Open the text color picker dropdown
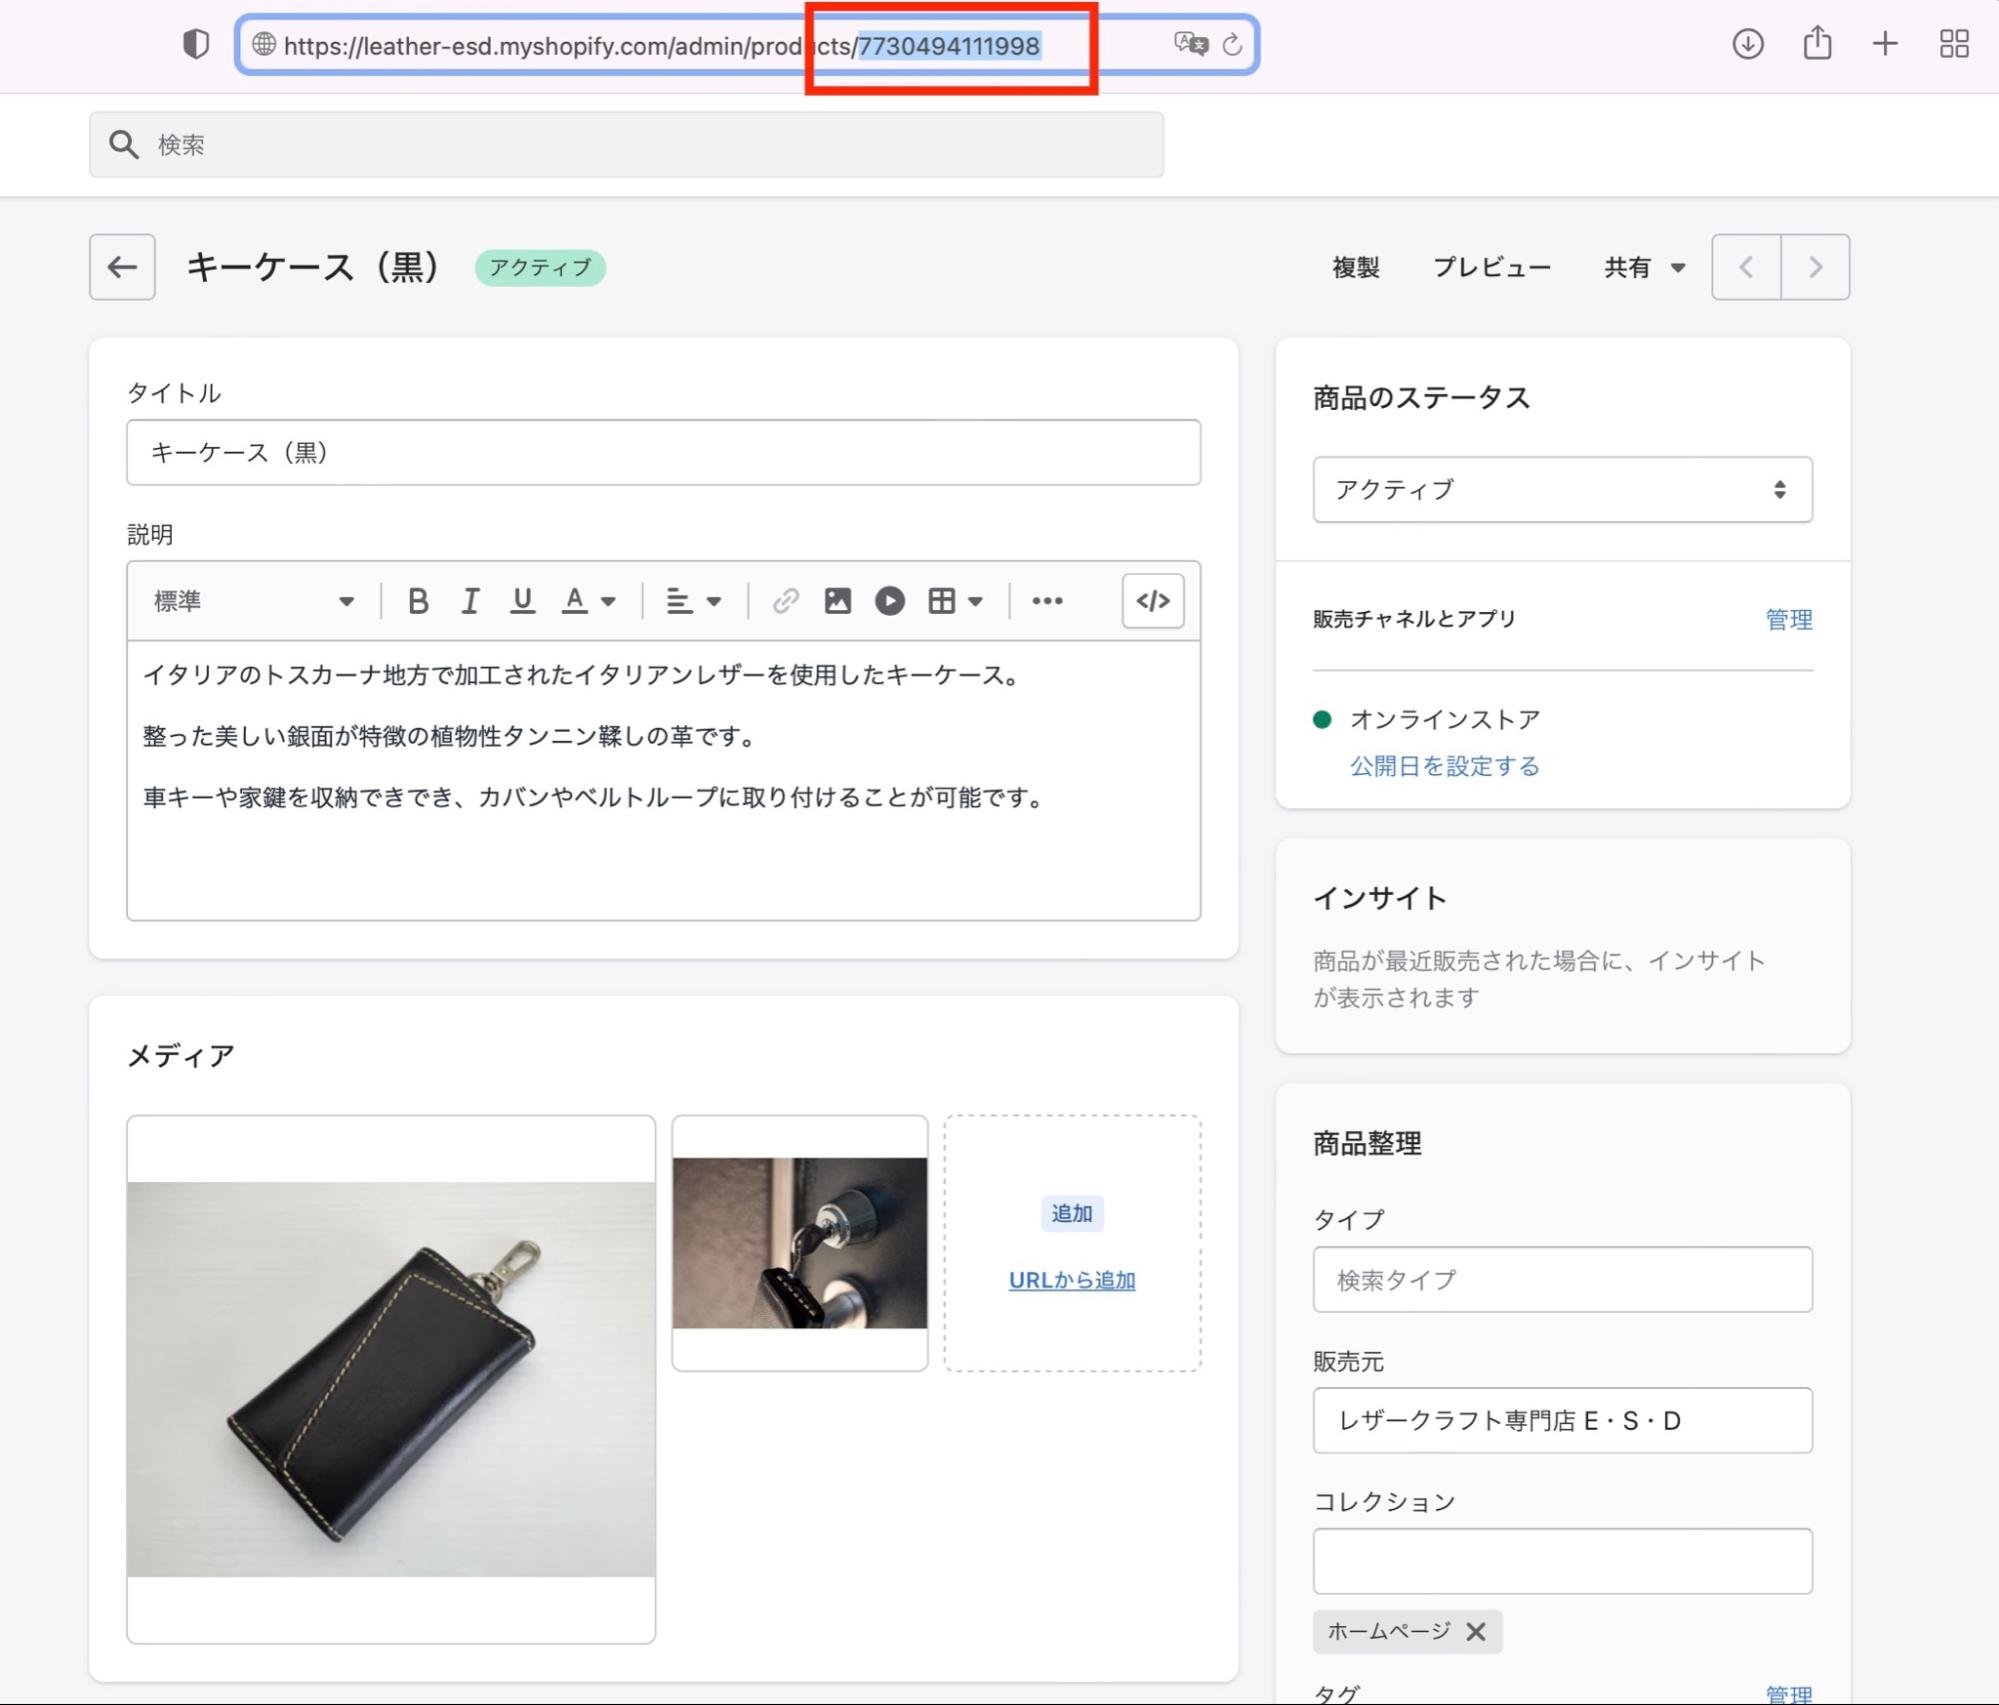Viewport: 1999px width, 1705px height. coord(588,600)
